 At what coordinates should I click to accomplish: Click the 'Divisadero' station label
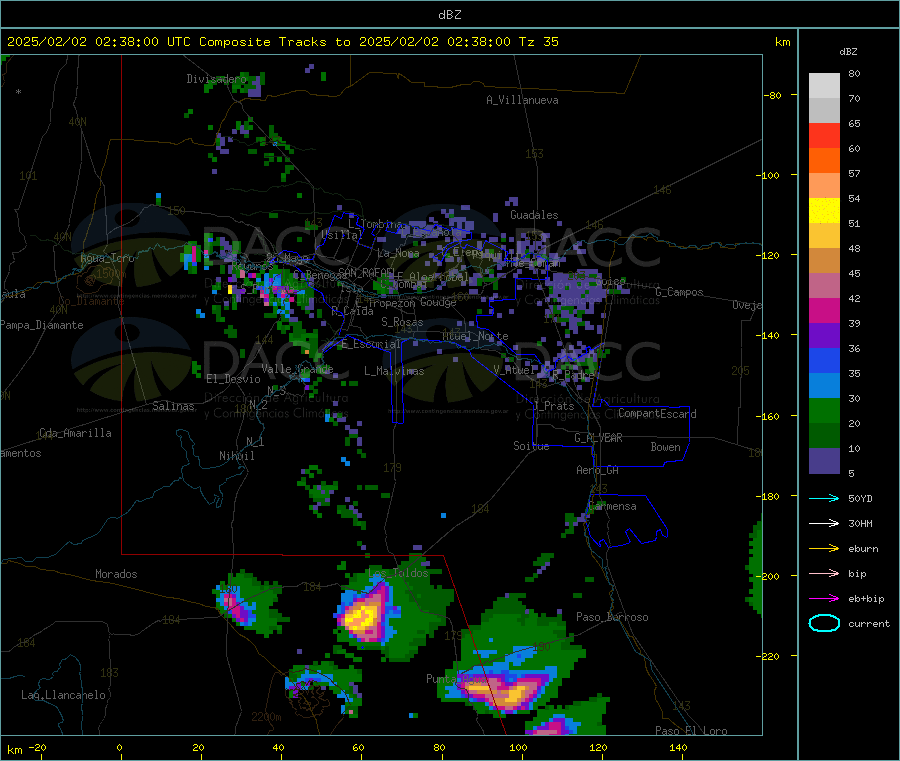(x=216, y=79)
